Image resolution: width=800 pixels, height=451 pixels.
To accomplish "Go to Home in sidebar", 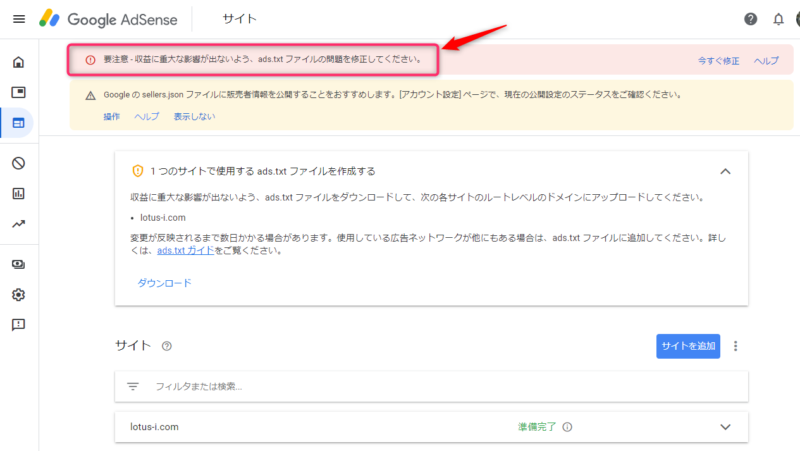I will pos(18,62).
